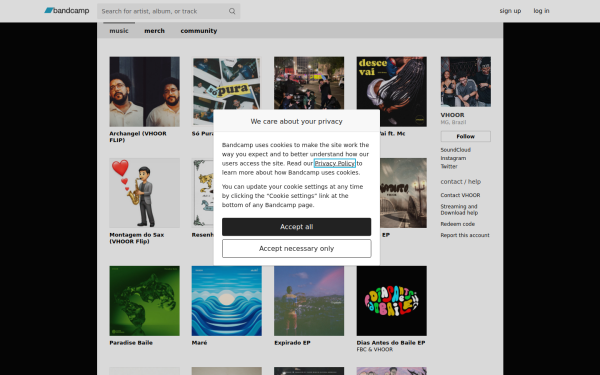Switch to the community tab
This screenshot has width=600, height=375.
(199, 31)
